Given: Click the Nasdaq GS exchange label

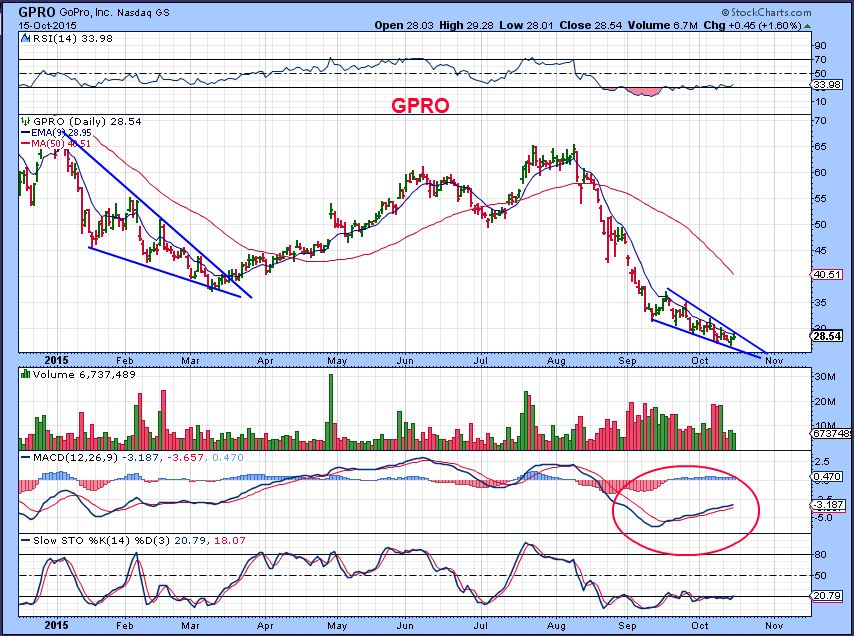Looking at the screenshot, I should pos(143,12).
